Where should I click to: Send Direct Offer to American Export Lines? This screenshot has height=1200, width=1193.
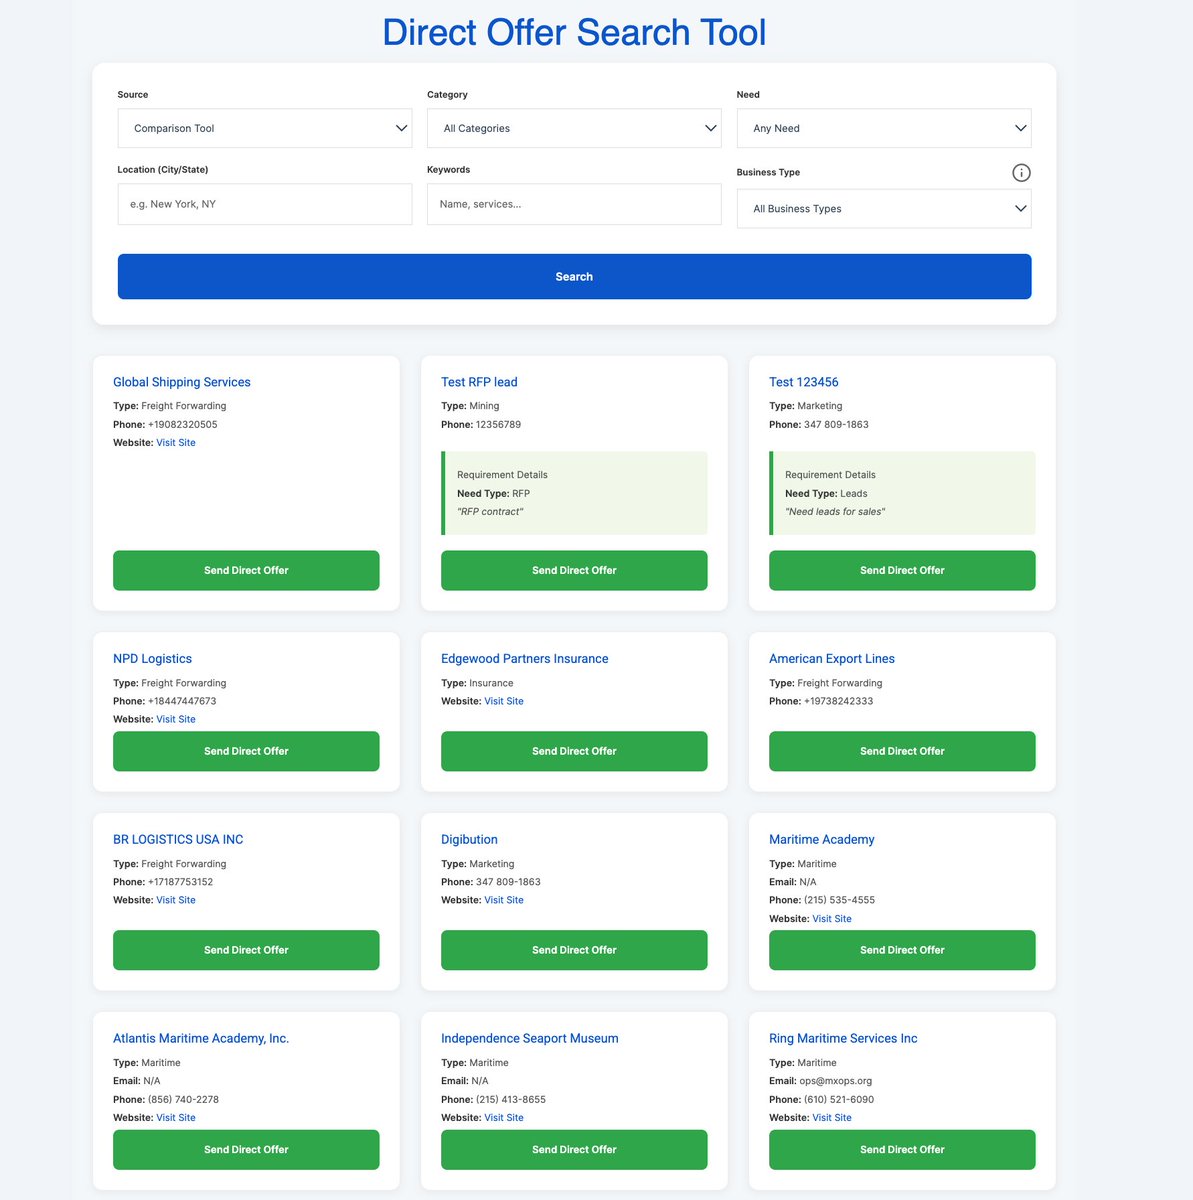tap(902, 751)
